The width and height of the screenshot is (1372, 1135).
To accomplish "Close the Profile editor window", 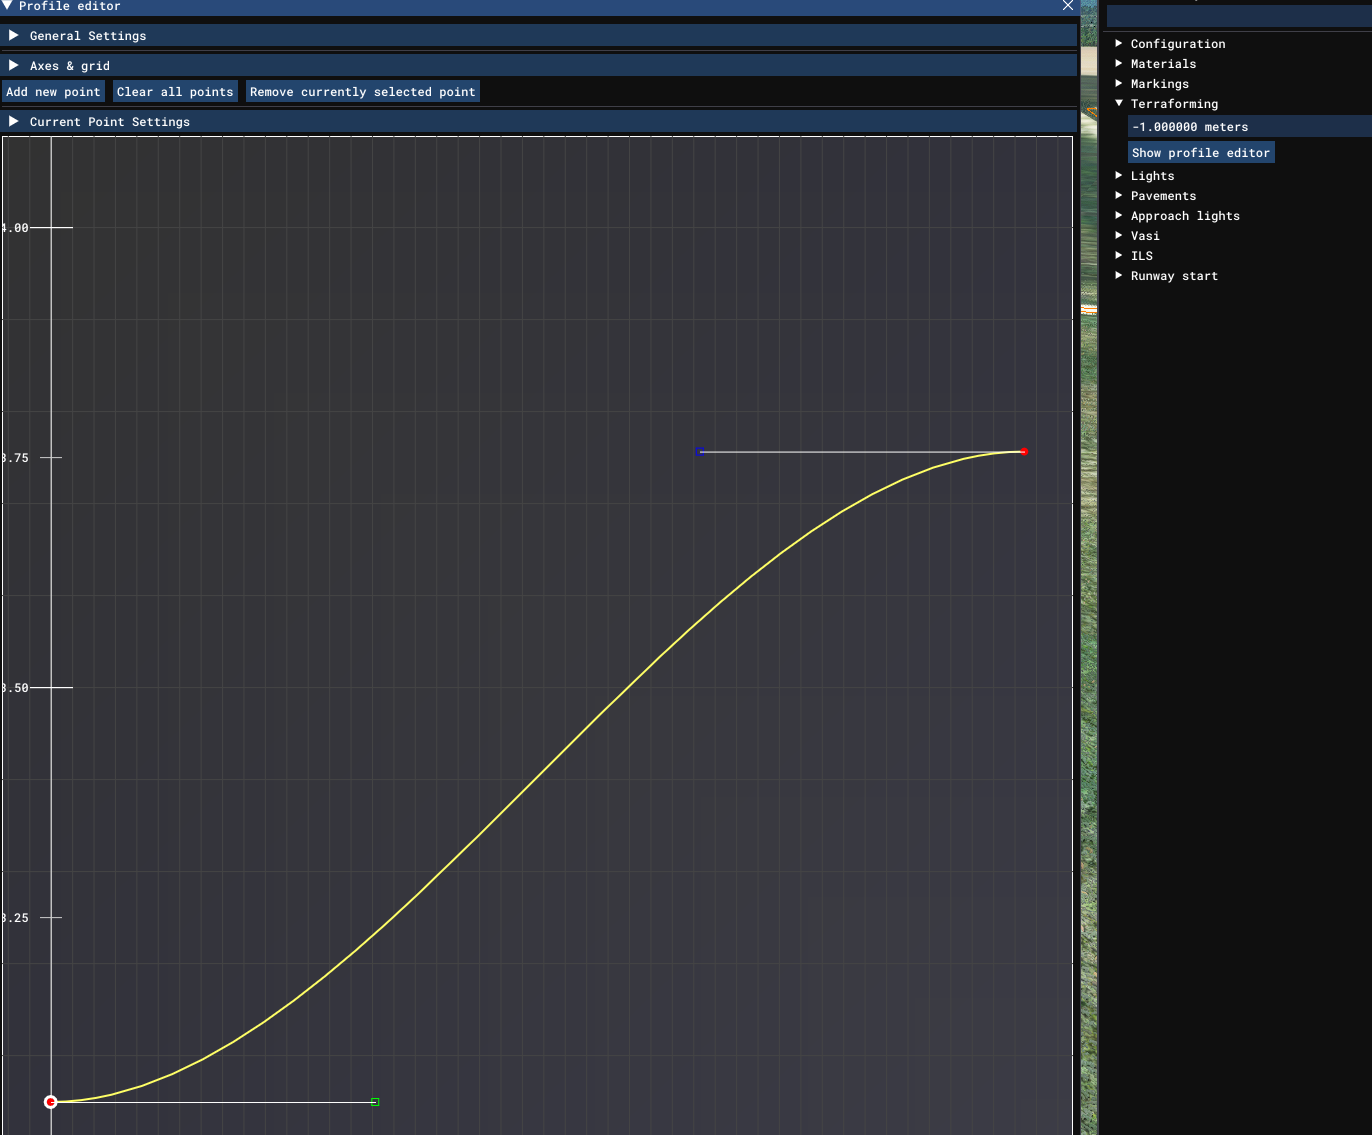I will click(1068, 5).
